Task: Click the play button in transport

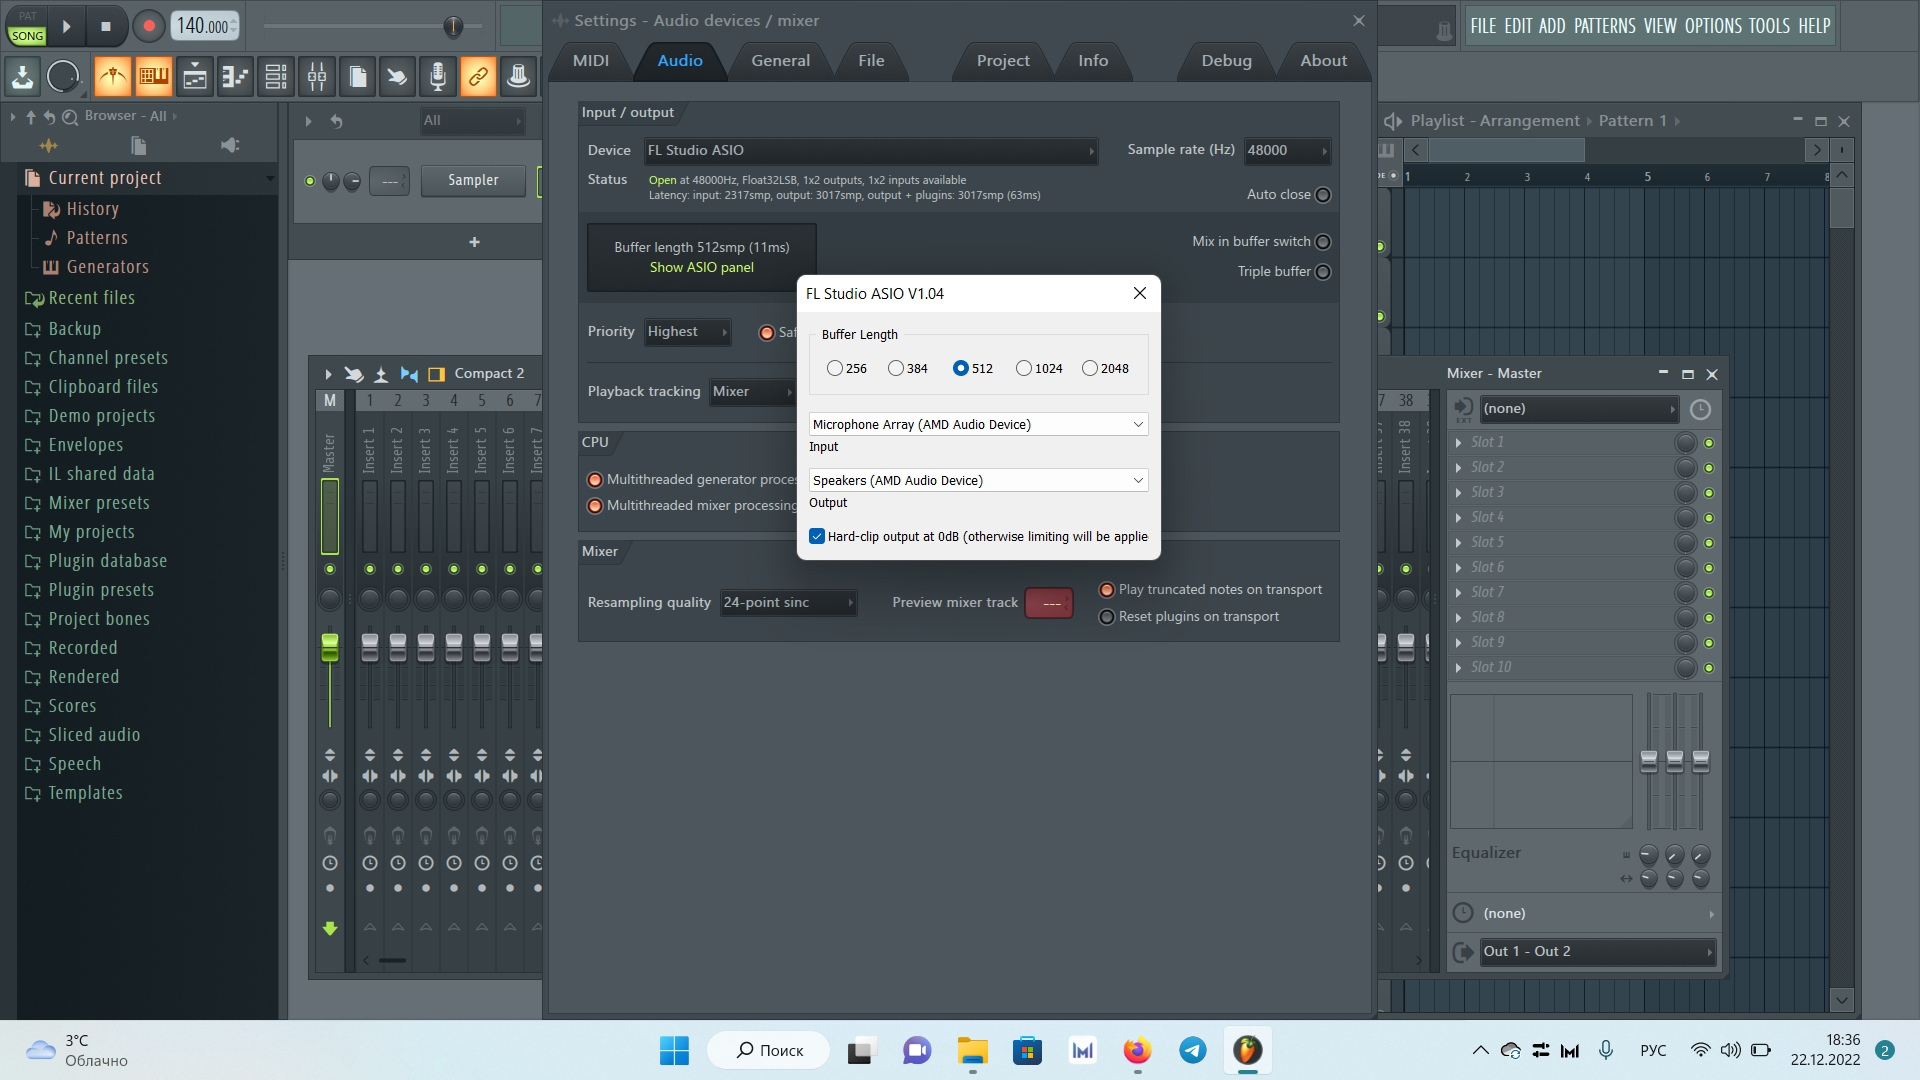Action: (x=66, y=25)
